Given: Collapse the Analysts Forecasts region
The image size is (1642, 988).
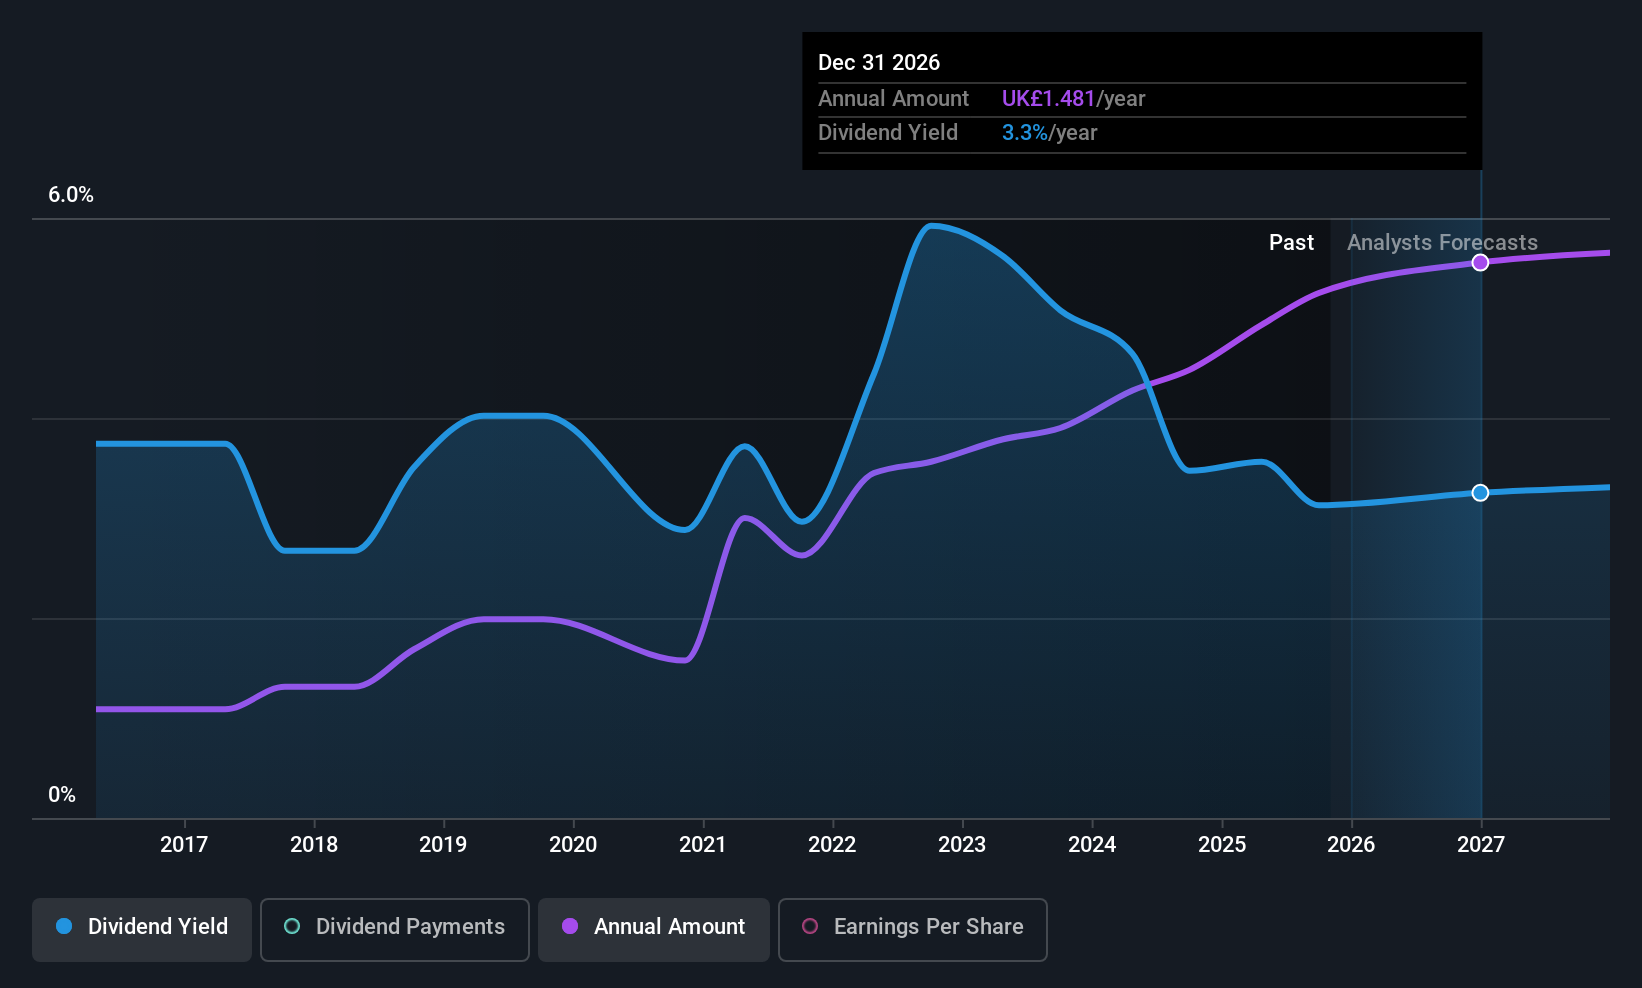Looking at the screenshot, I should coord(1442,242).
